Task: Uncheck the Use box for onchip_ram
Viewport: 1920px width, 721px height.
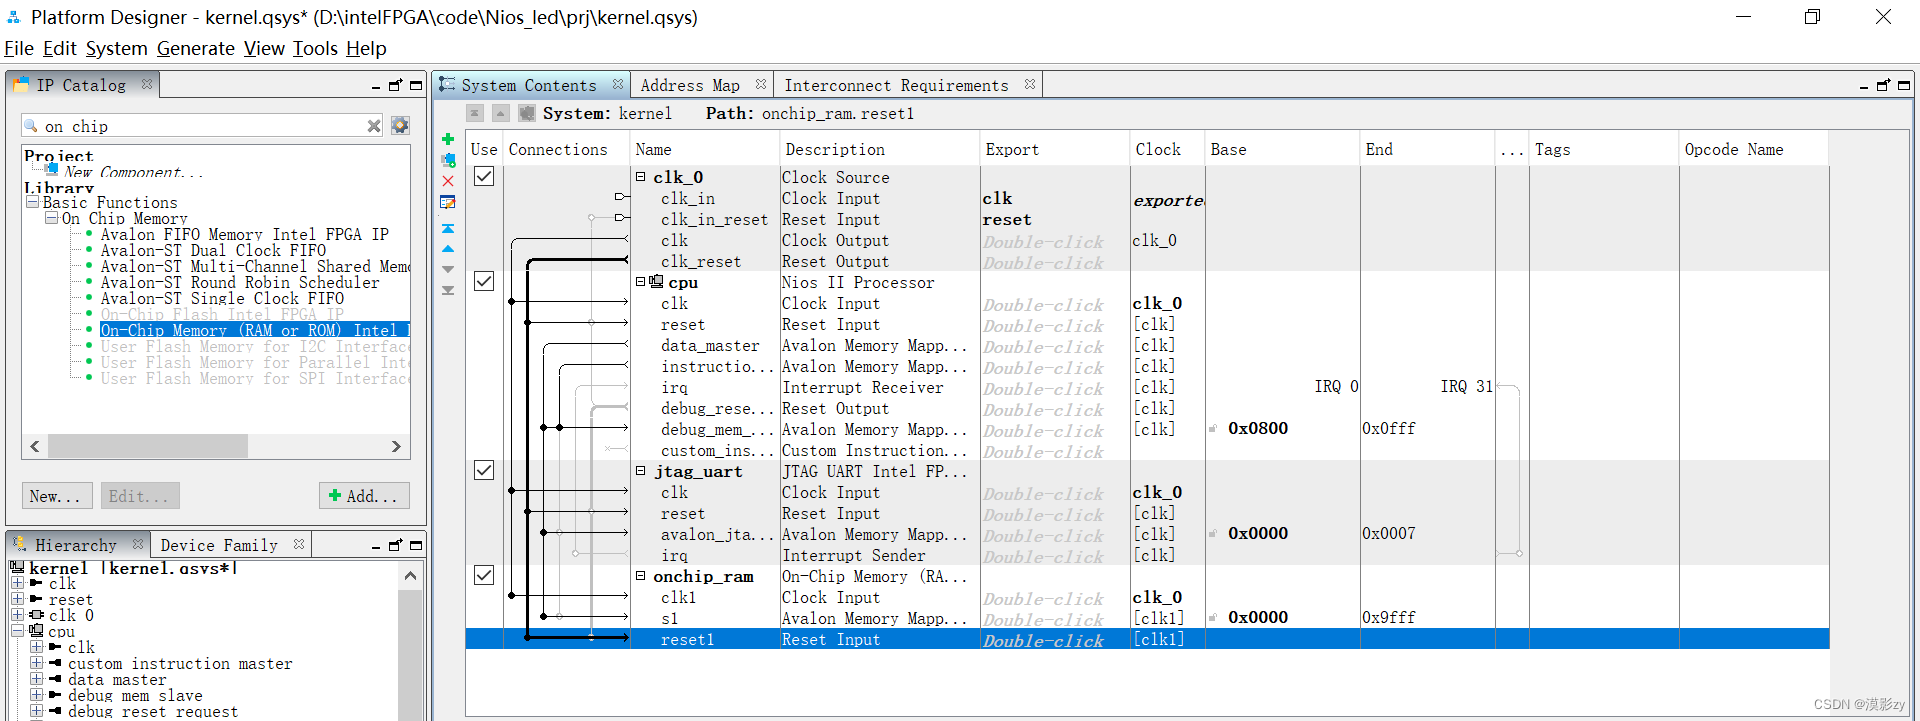Action: click(484, 575)
